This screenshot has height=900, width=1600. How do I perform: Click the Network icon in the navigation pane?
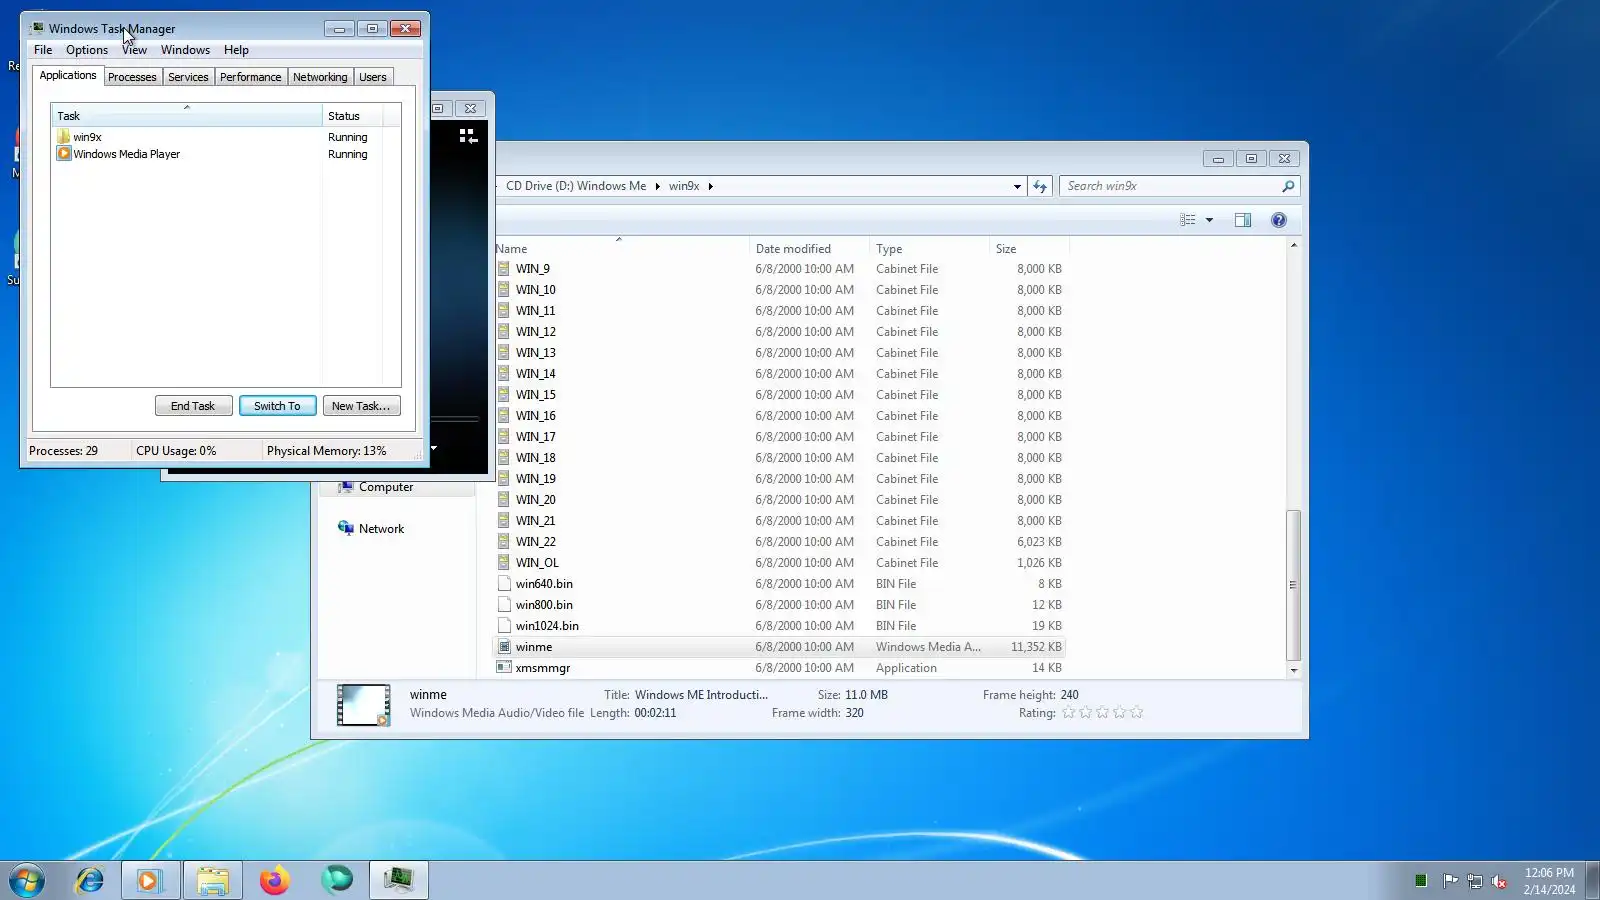tap(346, 528)
